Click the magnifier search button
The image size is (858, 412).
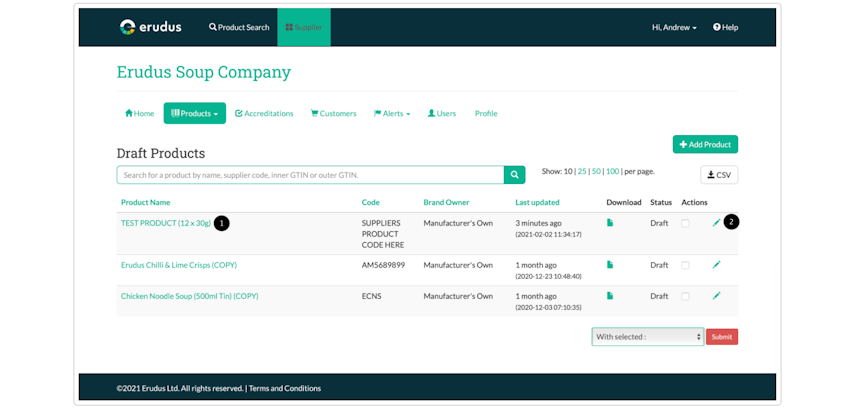514,175
